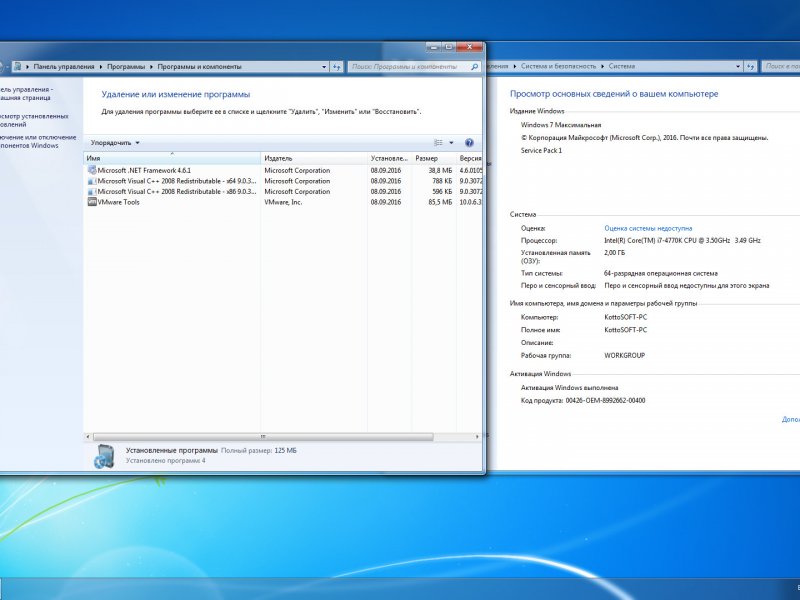Click the product code 00426-OEM-8992662-00400
The width and height of the screenshot is (800, 600).
[x=605, y=401]
